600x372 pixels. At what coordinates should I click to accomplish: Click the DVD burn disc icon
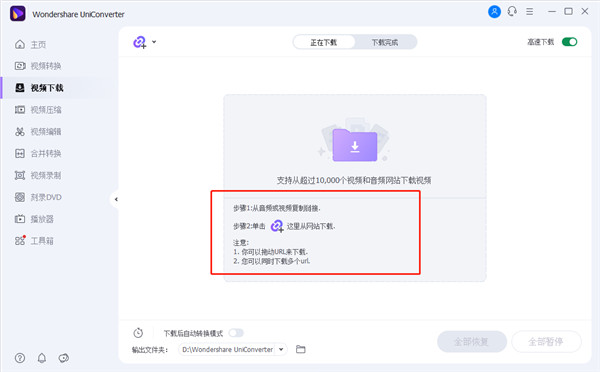click(x=20, y=197)
